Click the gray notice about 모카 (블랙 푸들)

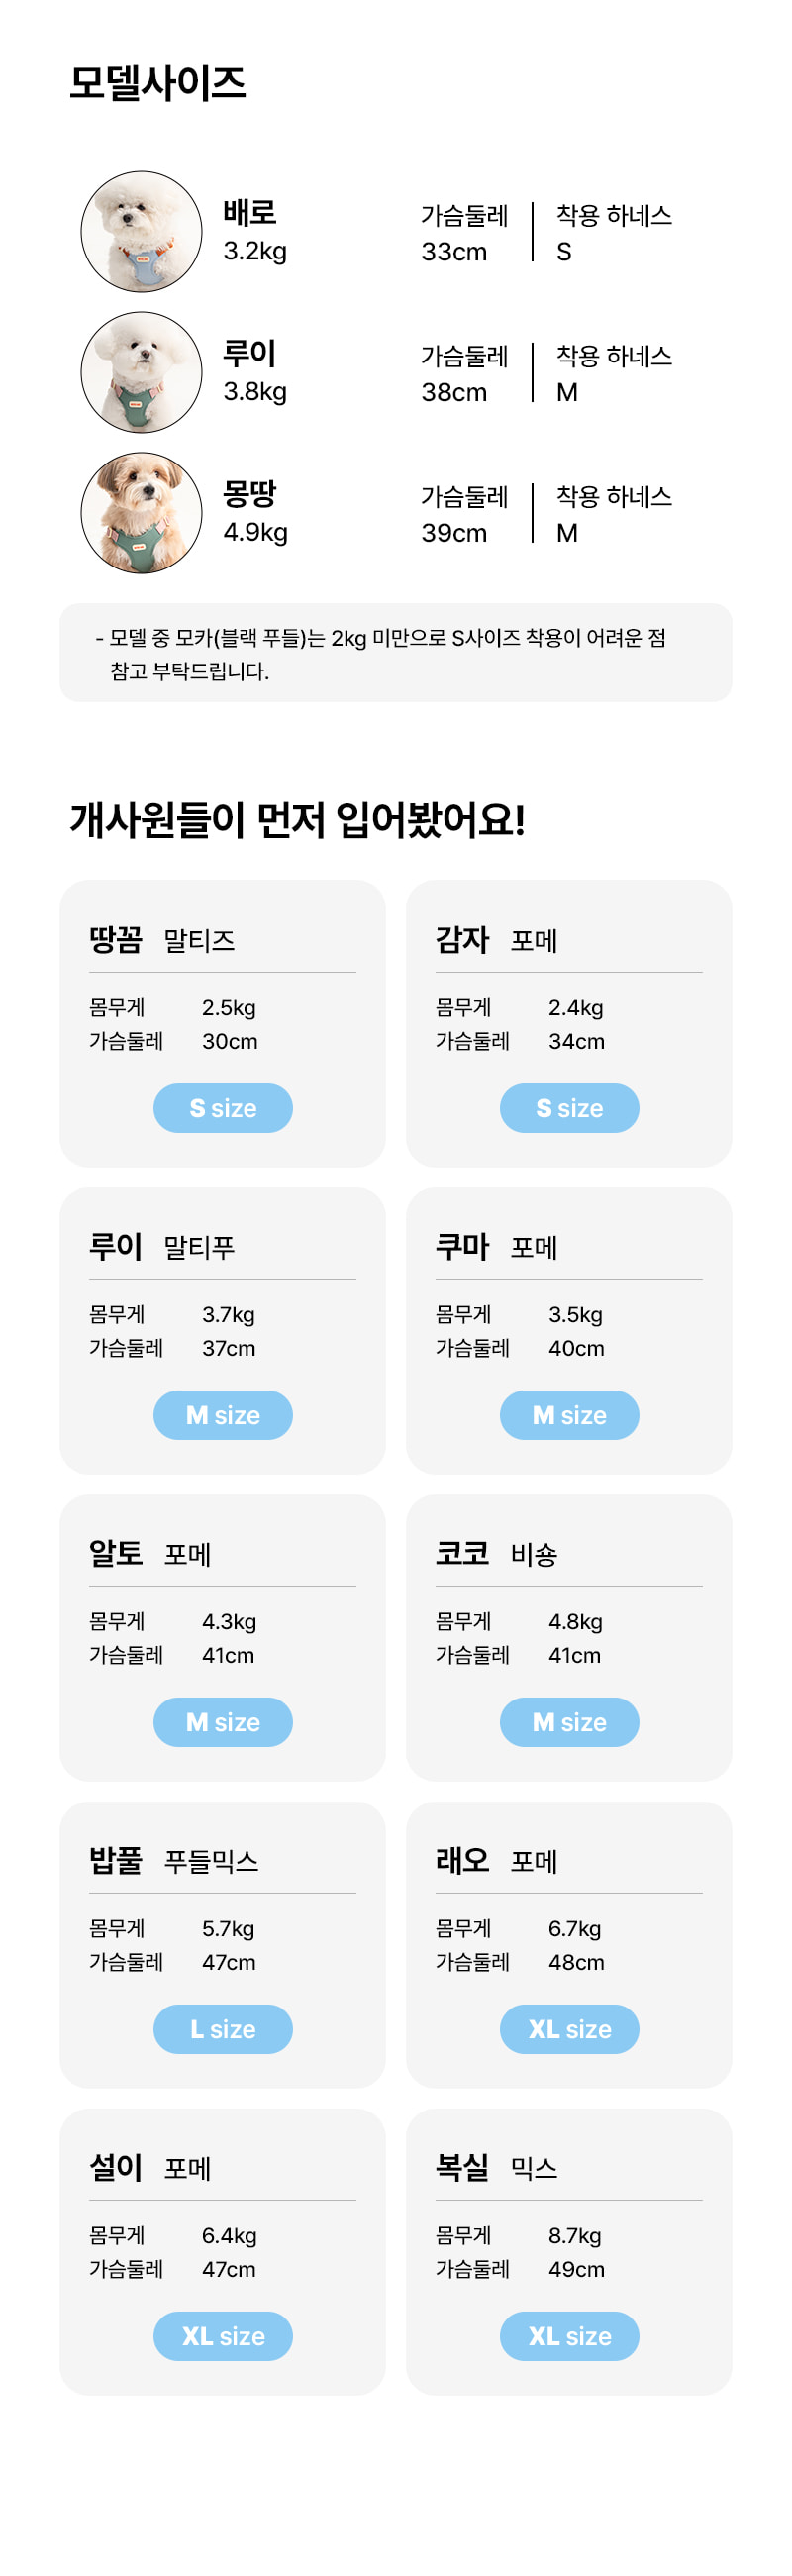(x=396, y=653)
